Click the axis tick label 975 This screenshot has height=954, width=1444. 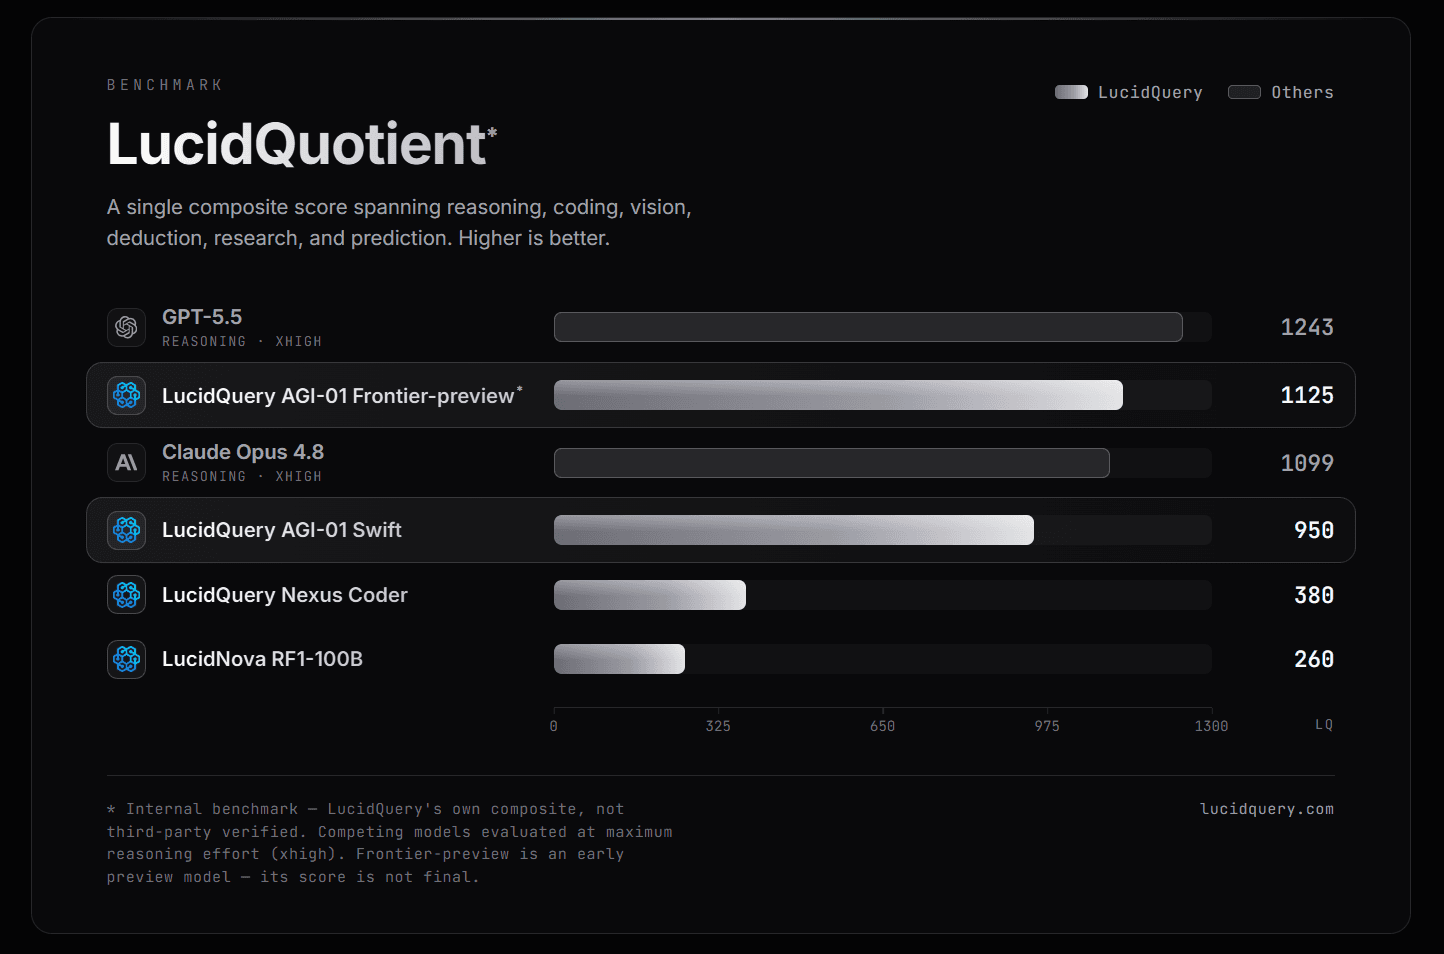pos(1047,726)
